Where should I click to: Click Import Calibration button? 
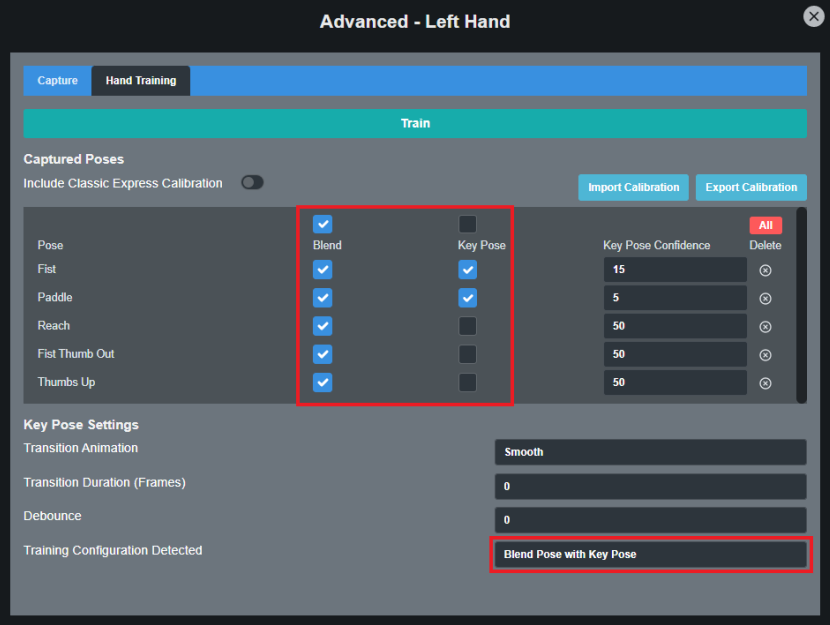coord(633,187)
